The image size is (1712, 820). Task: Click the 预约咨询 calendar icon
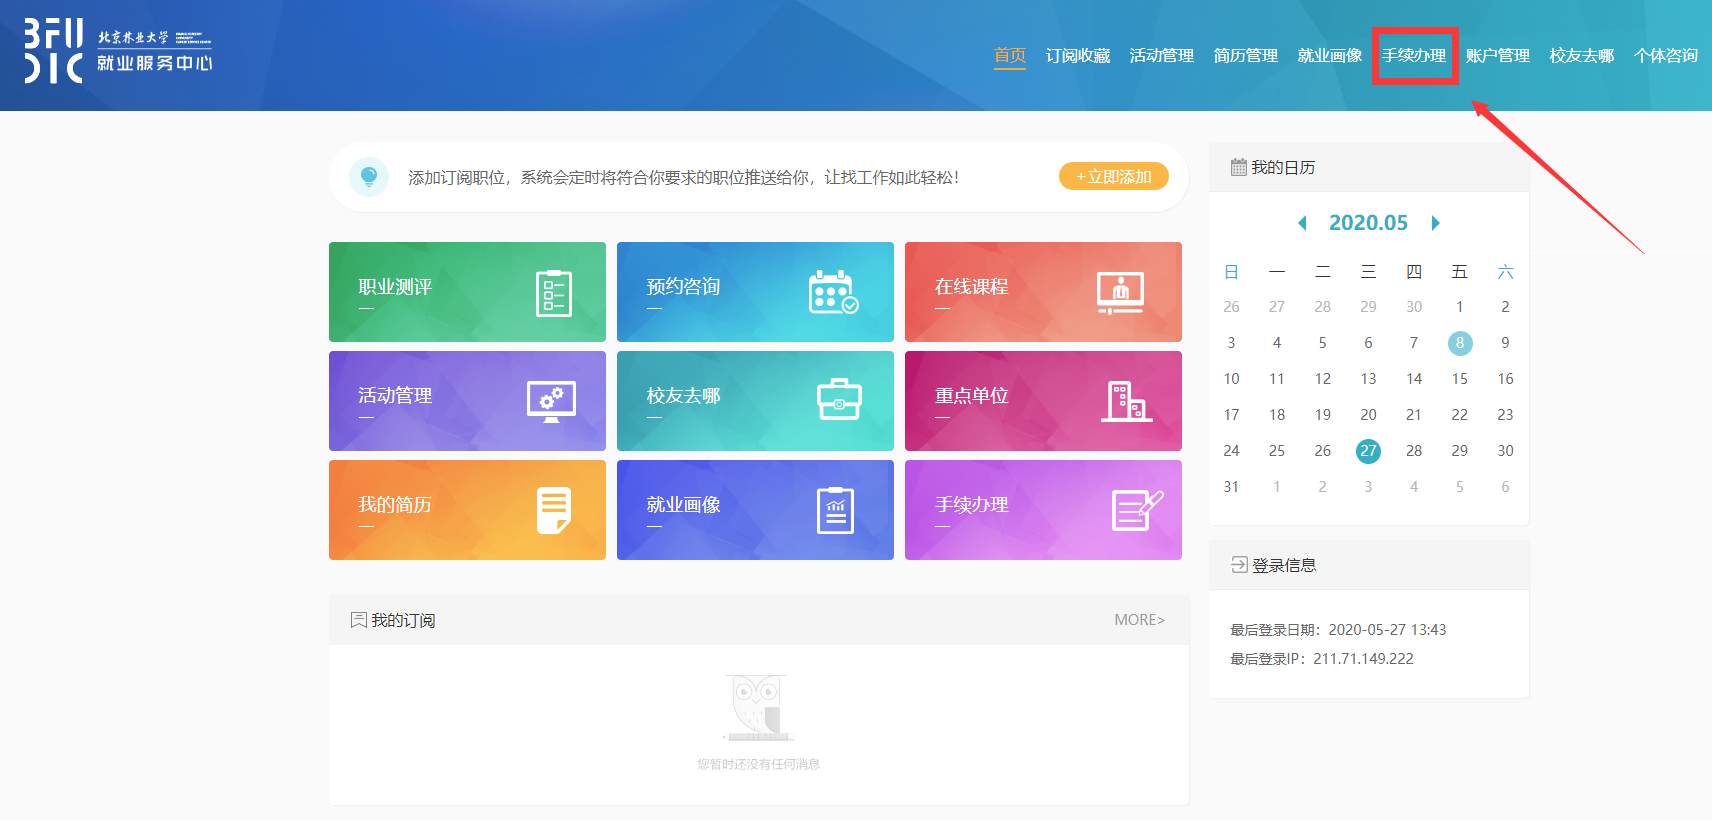tap(834, 292)
